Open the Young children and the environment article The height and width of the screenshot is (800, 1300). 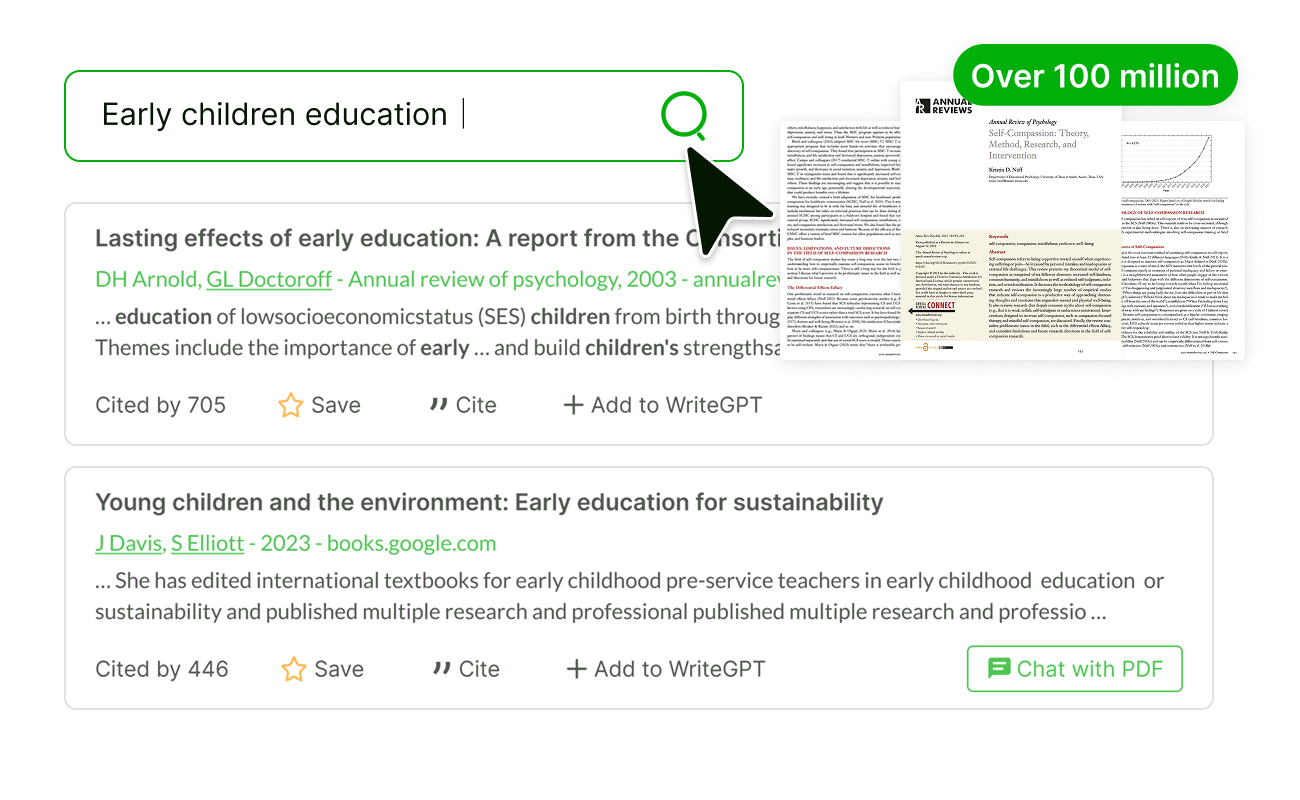pos(488,503)
